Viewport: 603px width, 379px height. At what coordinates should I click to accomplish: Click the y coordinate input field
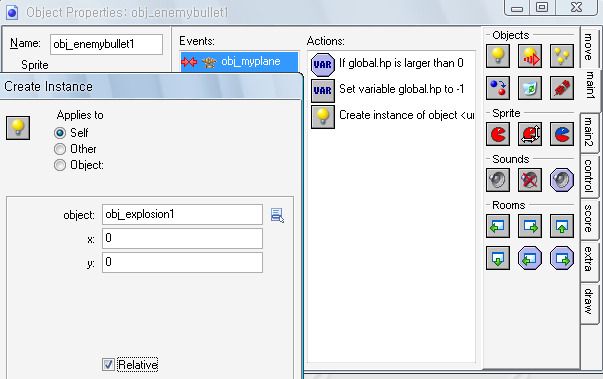point(182,262)
